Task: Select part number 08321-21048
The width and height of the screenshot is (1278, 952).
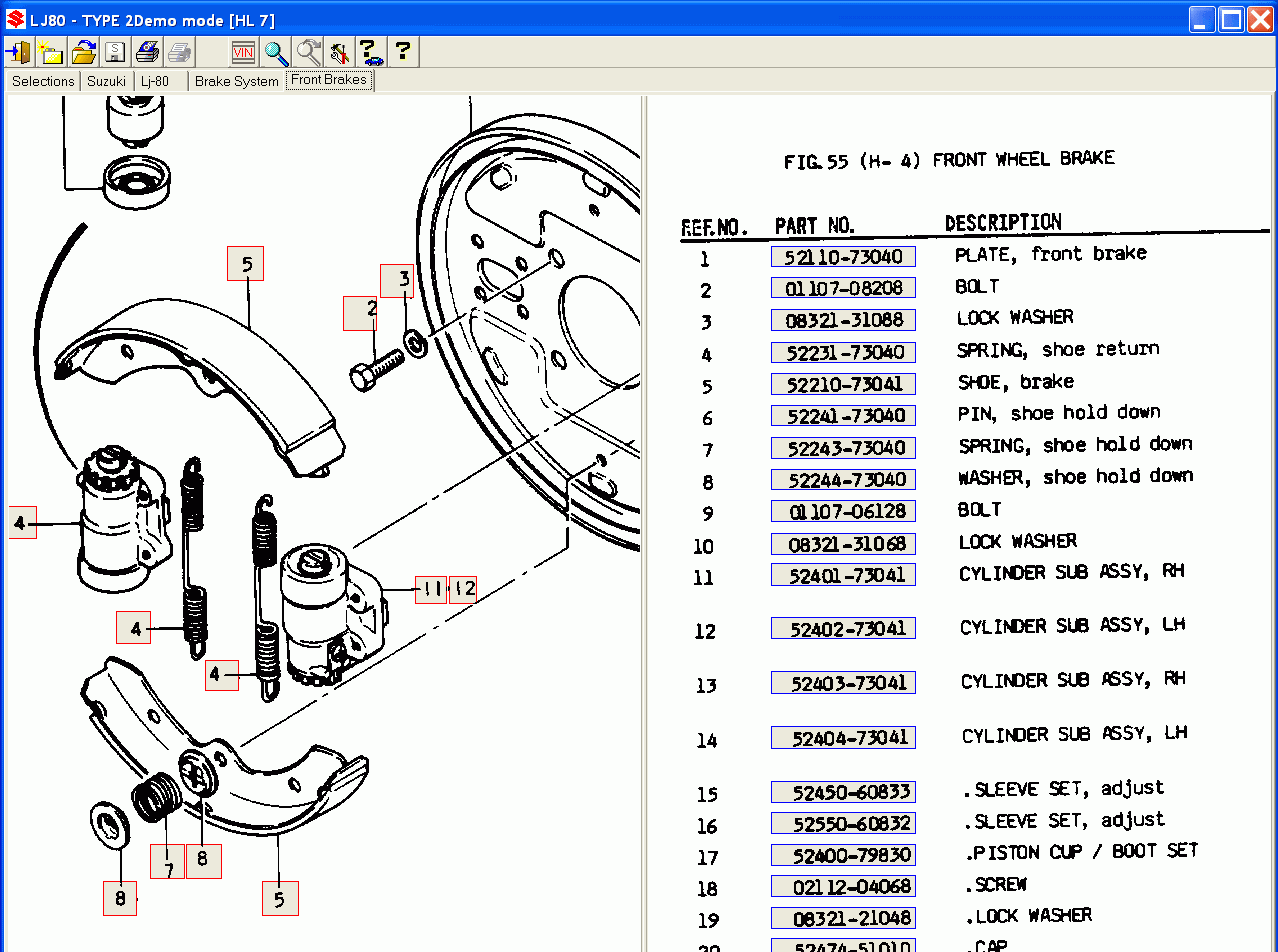Action: click(x=843, y=918)
